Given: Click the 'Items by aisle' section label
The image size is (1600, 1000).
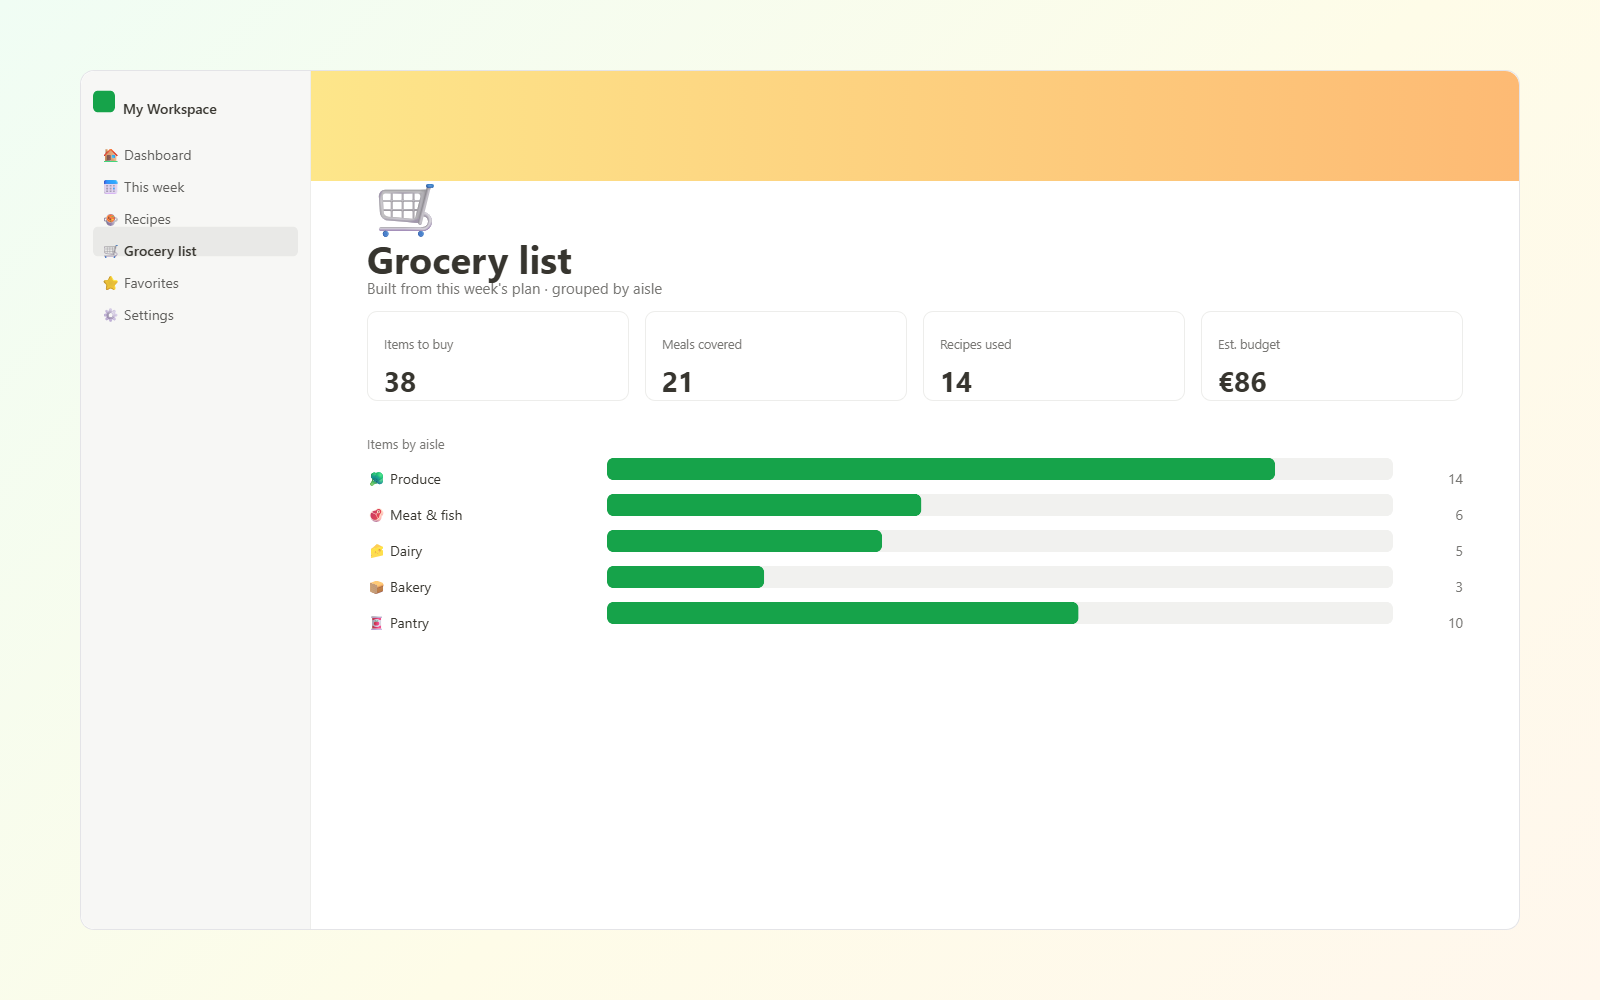Looking at the screenshot, I should pos(406,445).
